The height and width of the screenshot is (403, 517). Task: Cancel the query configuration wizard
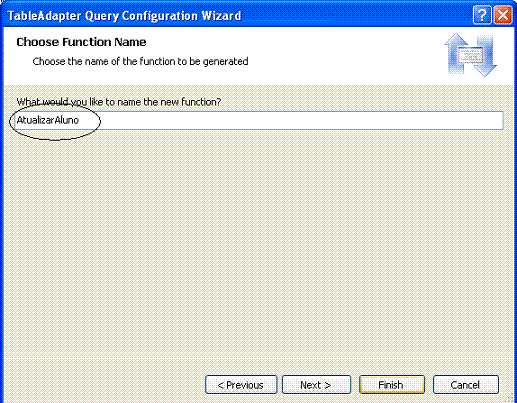tap(466, 385)
